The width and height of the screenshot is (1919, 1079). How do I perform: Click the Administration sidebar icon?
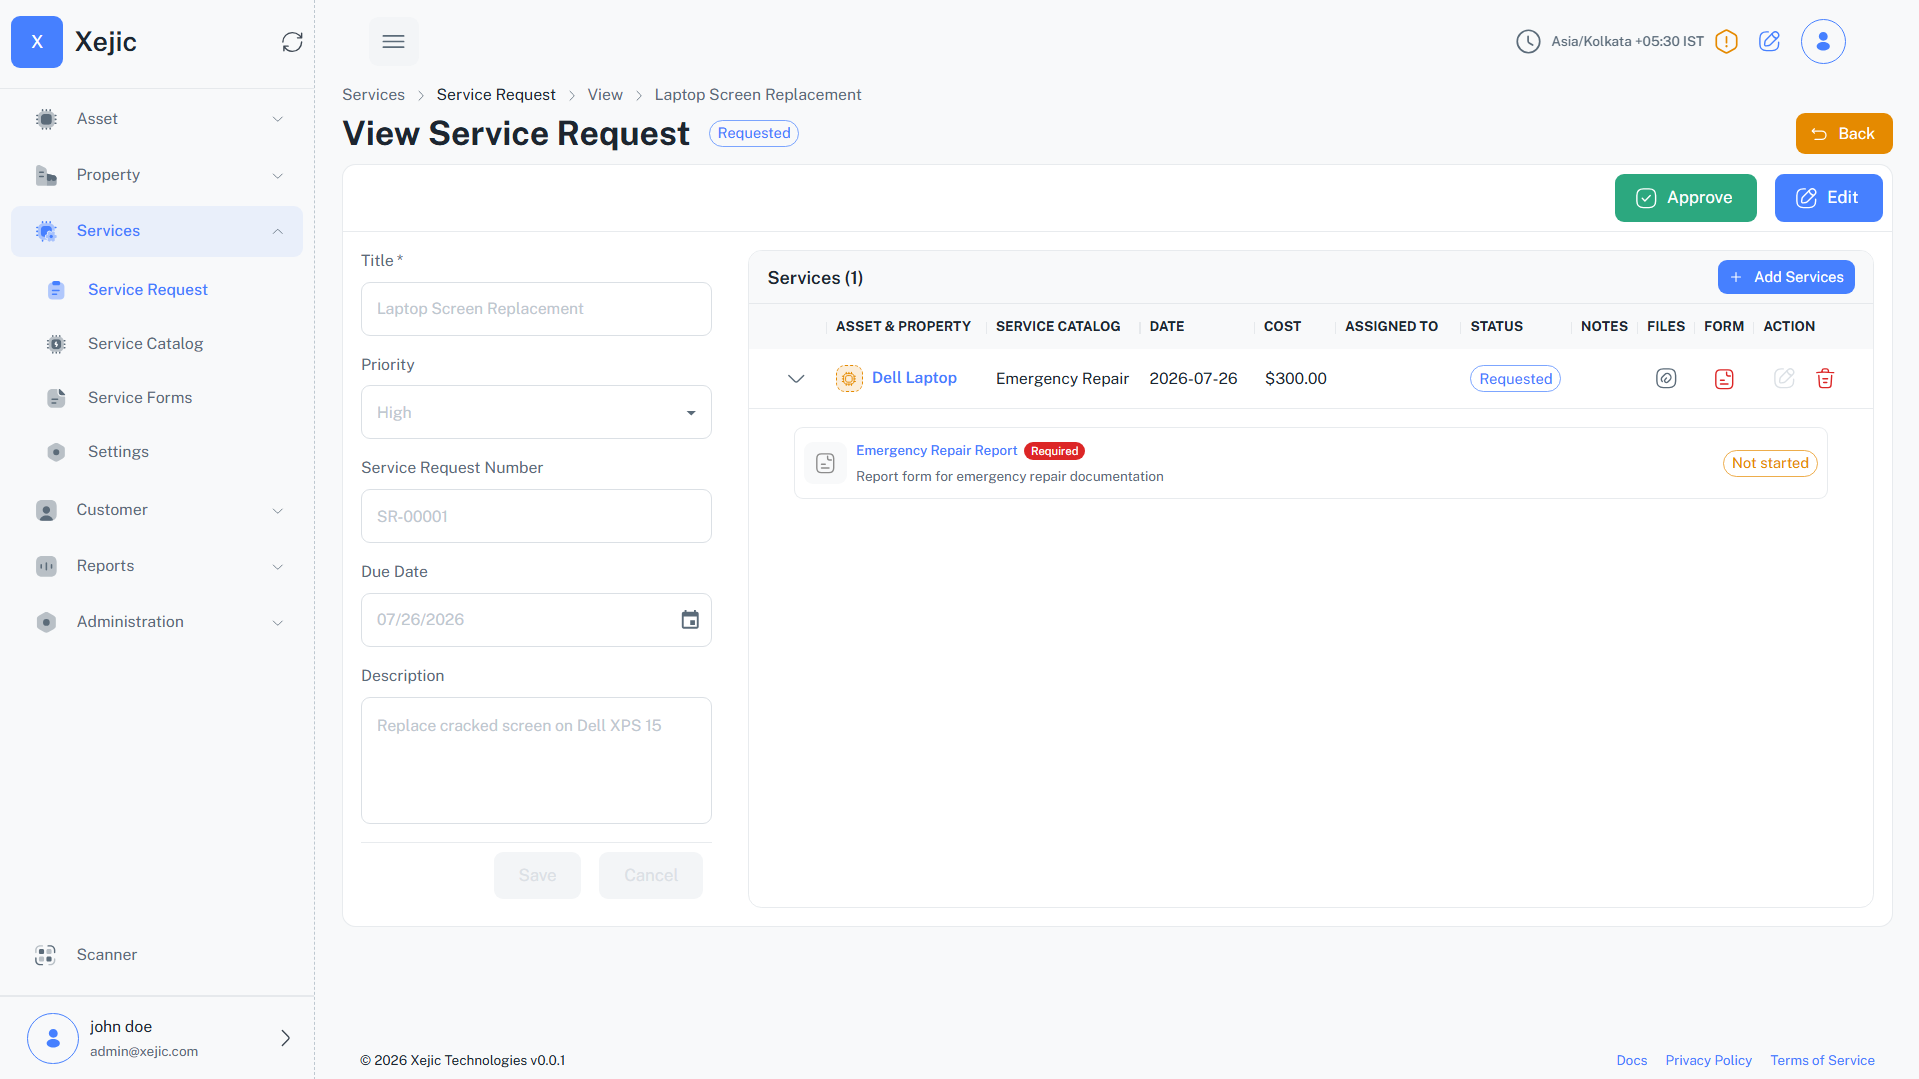[46, 622]
